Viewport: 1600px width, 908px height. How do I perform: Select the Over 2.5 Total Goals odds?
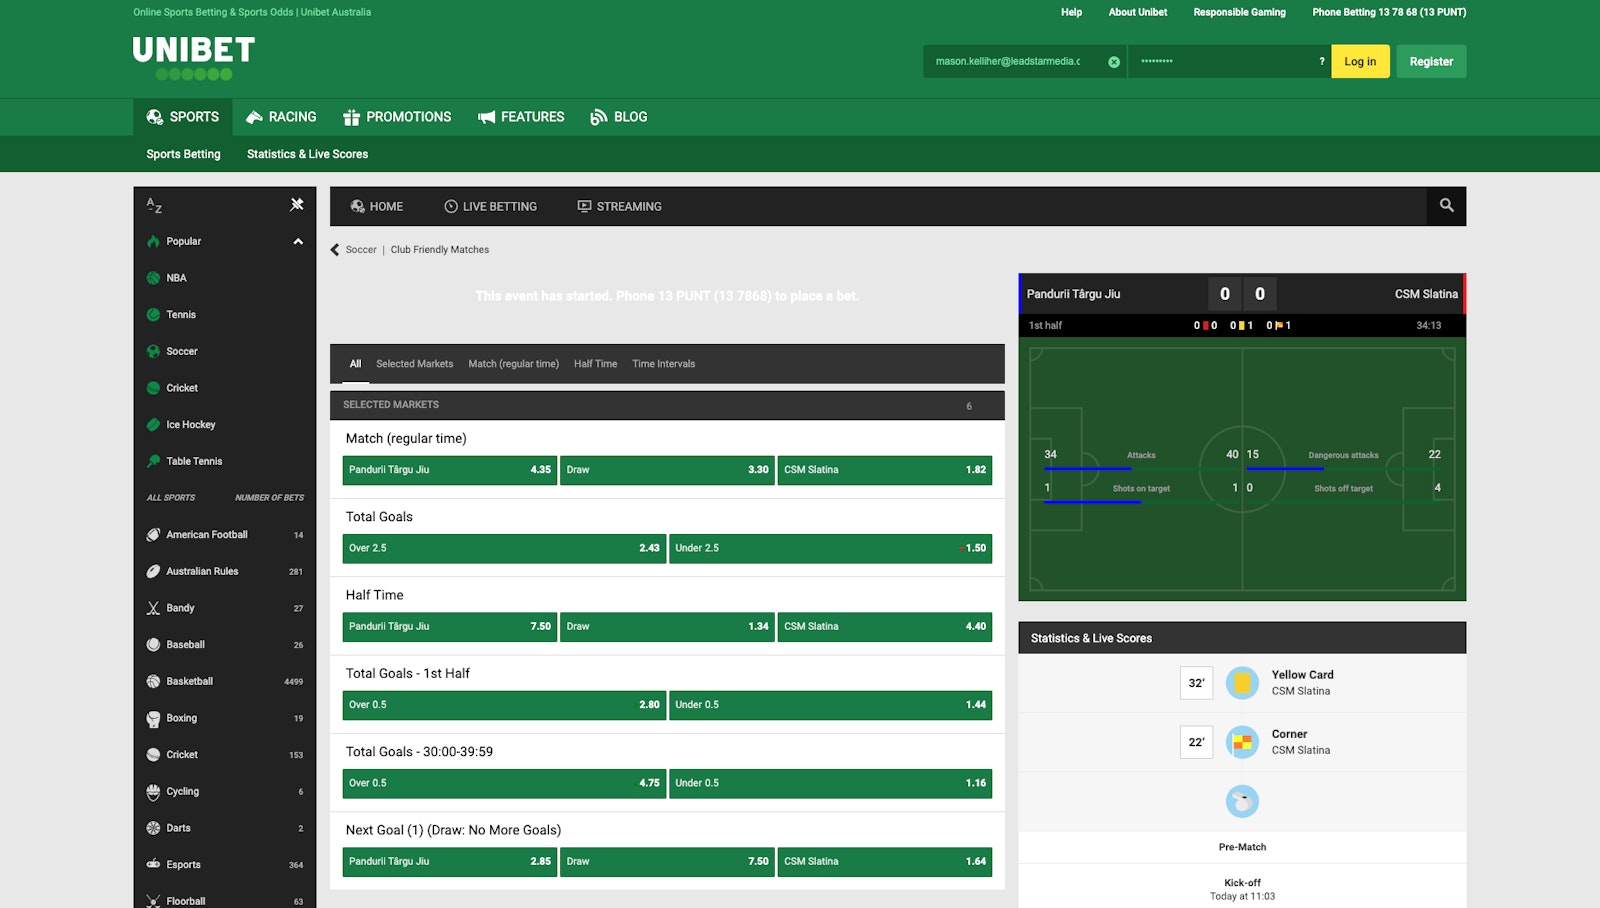[503, 548]
